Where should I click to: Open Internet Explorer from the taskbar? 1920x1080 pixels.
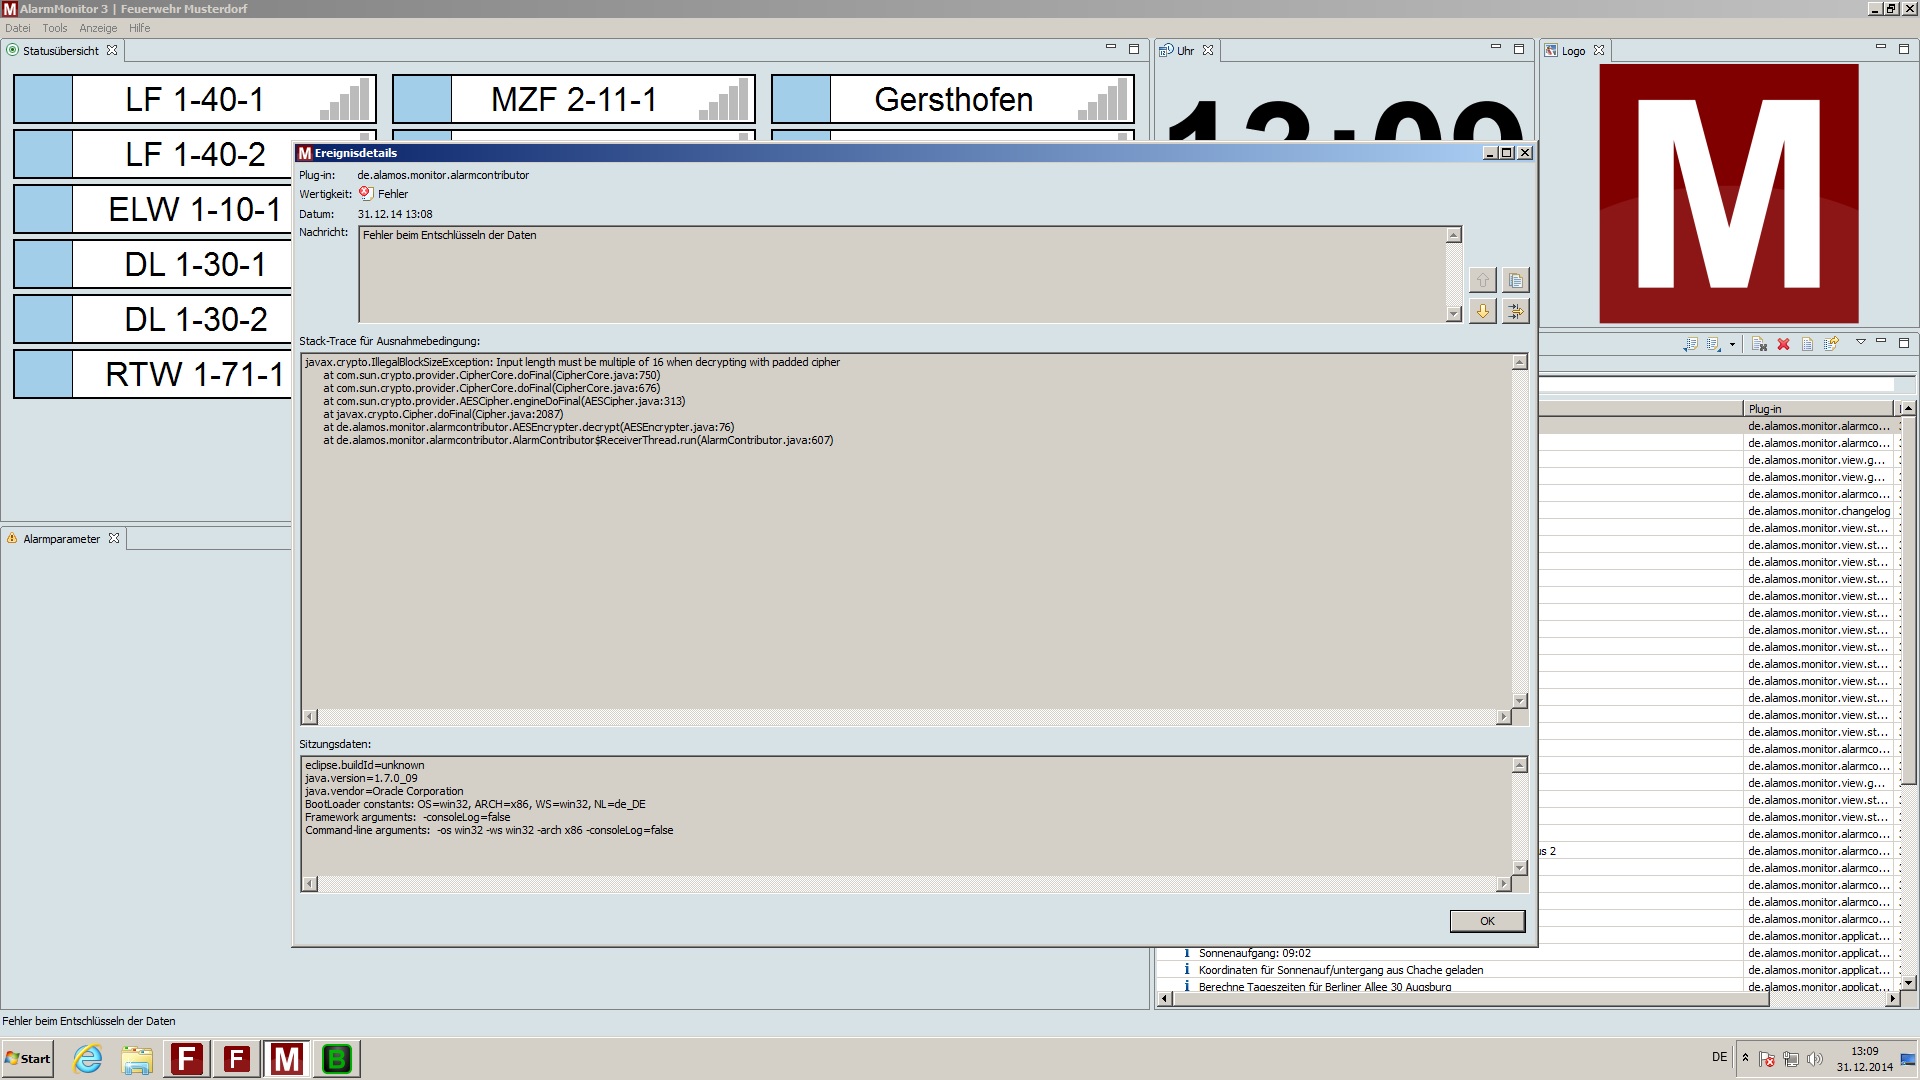88,1058
